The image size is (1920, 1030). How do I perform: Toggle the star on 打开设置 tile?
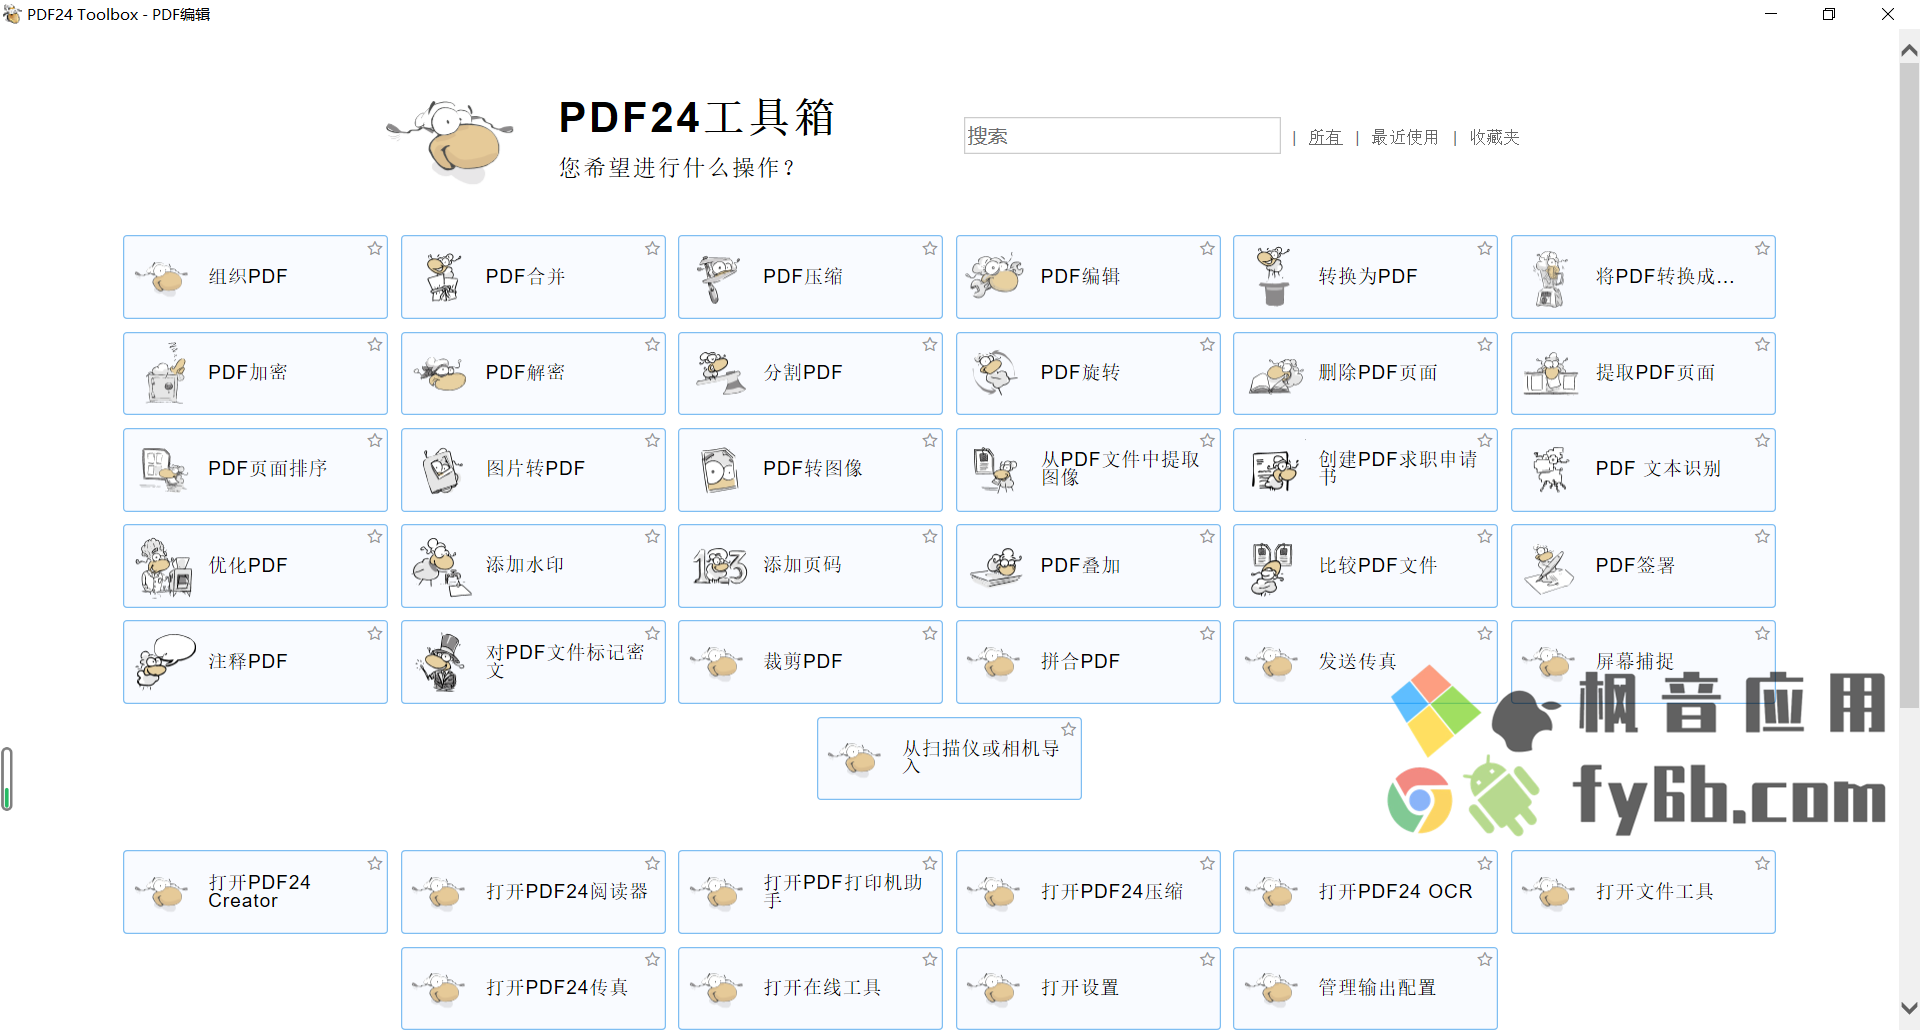(1207, 959)
